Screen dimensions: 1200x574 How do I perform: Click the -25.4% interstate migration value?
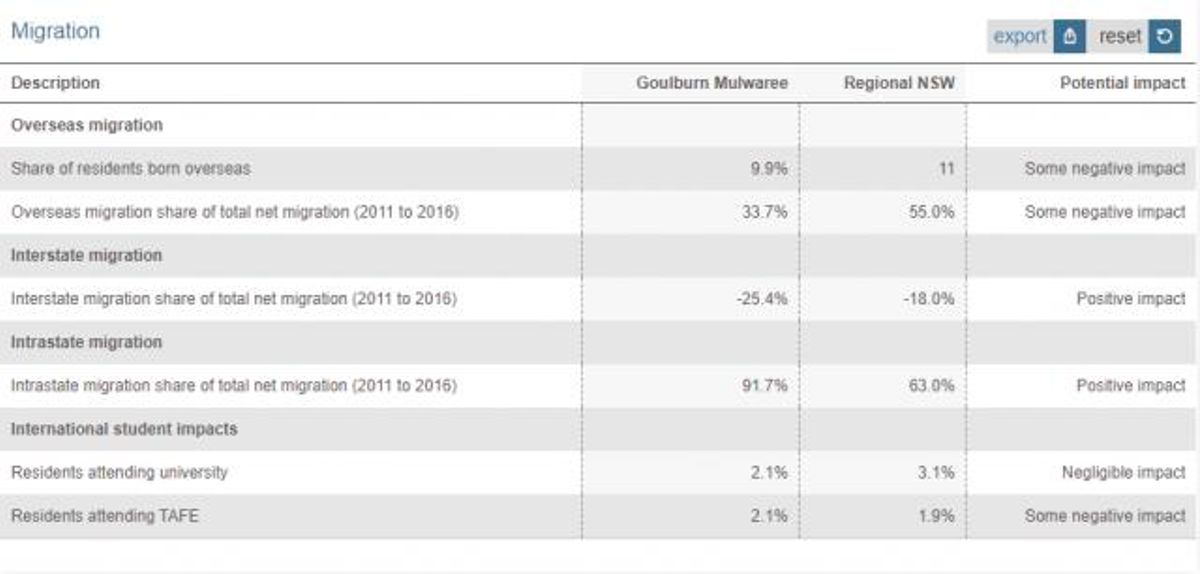766,298
